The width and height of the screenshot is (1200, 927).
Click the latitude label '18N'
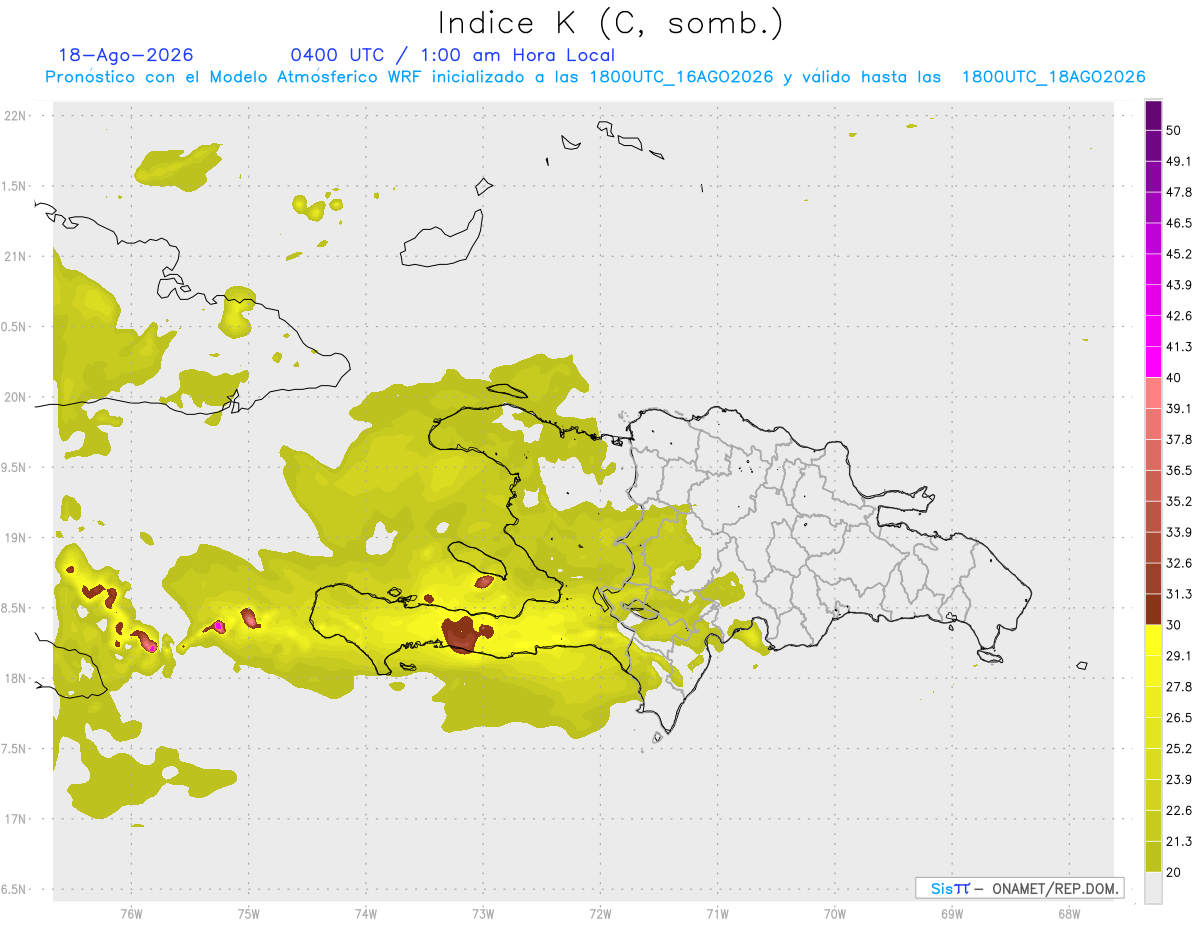(x=16, y=679)
